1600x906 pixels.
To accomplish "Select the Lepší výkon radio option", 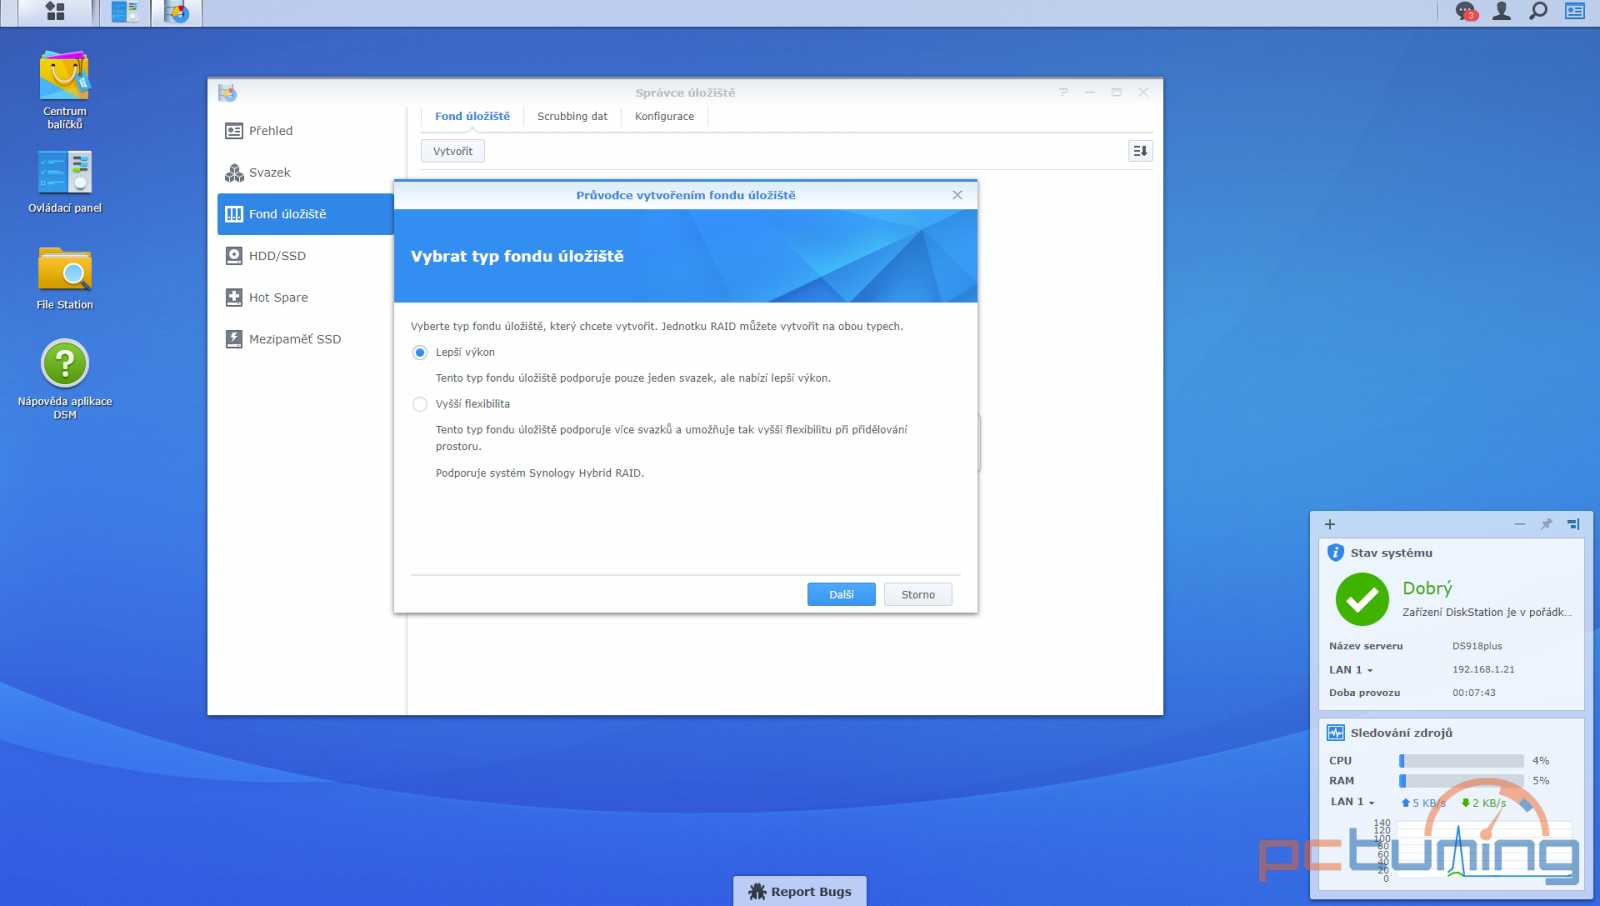I will 420,352.
